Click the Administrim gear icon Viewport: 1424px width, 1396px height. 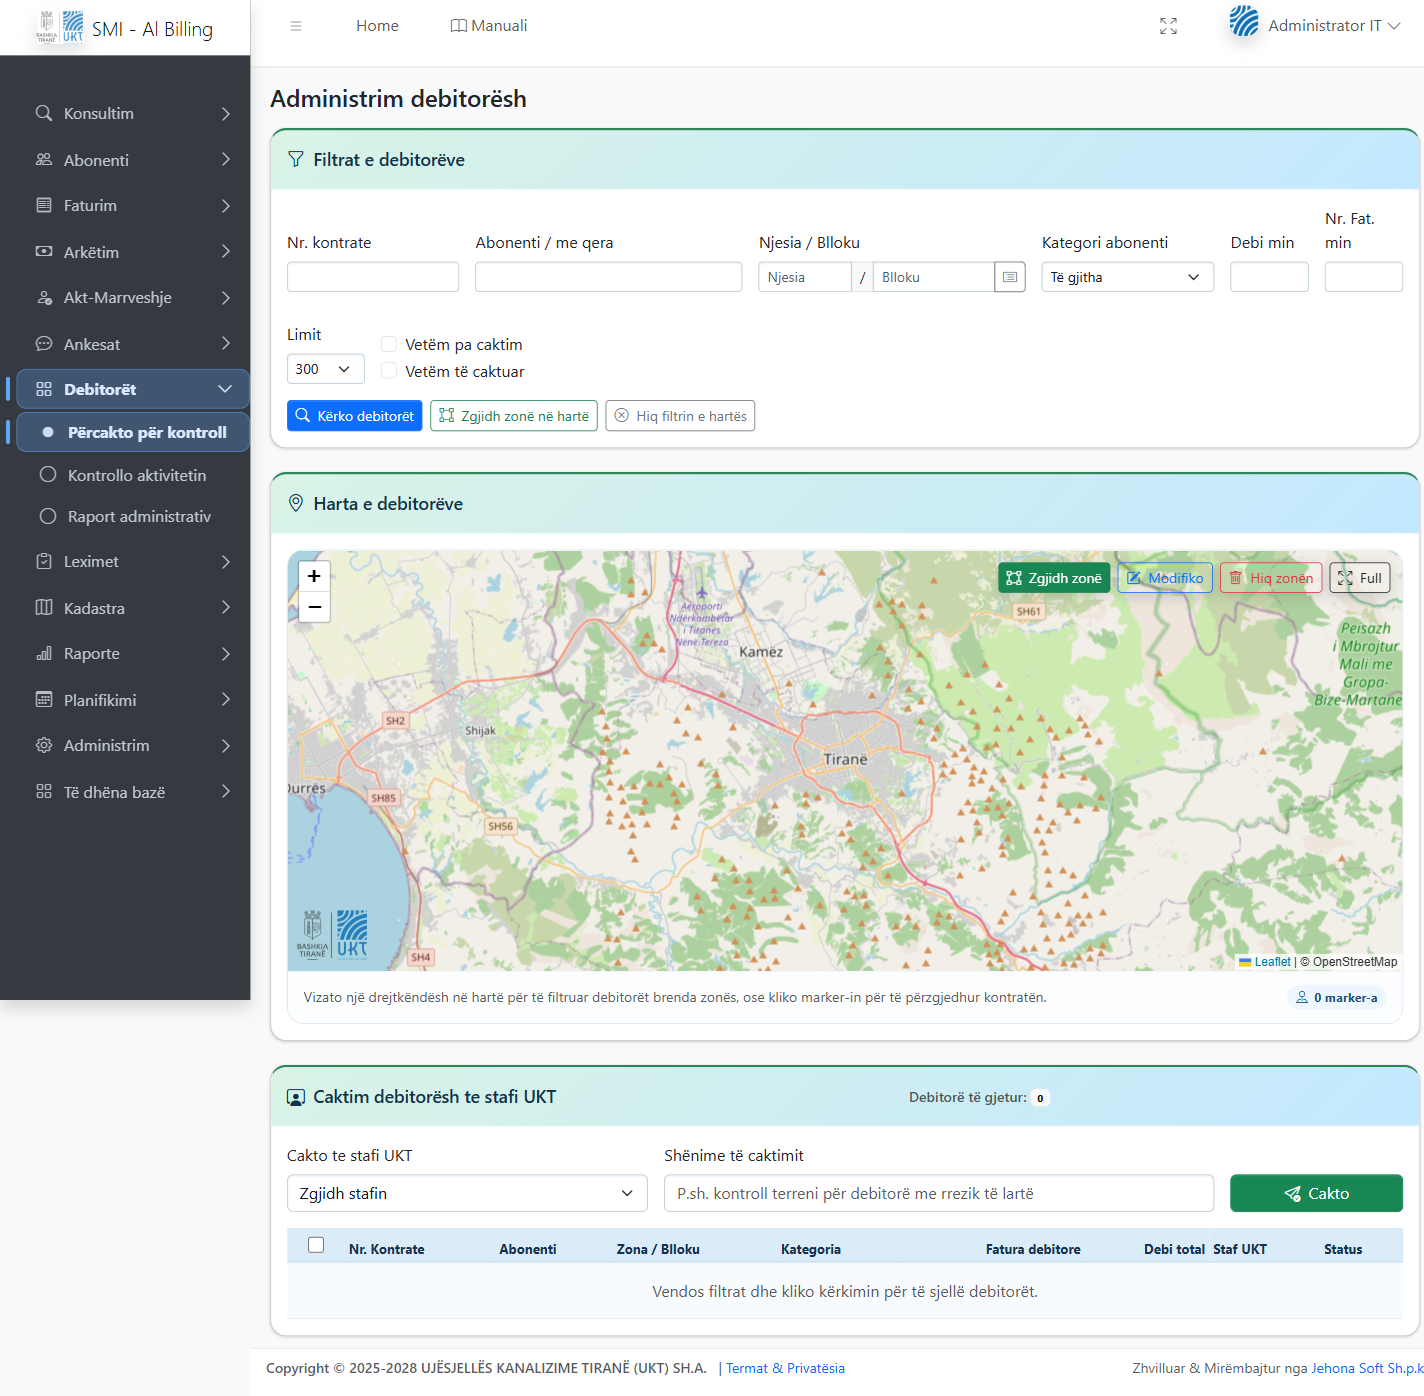click(44, 745)
